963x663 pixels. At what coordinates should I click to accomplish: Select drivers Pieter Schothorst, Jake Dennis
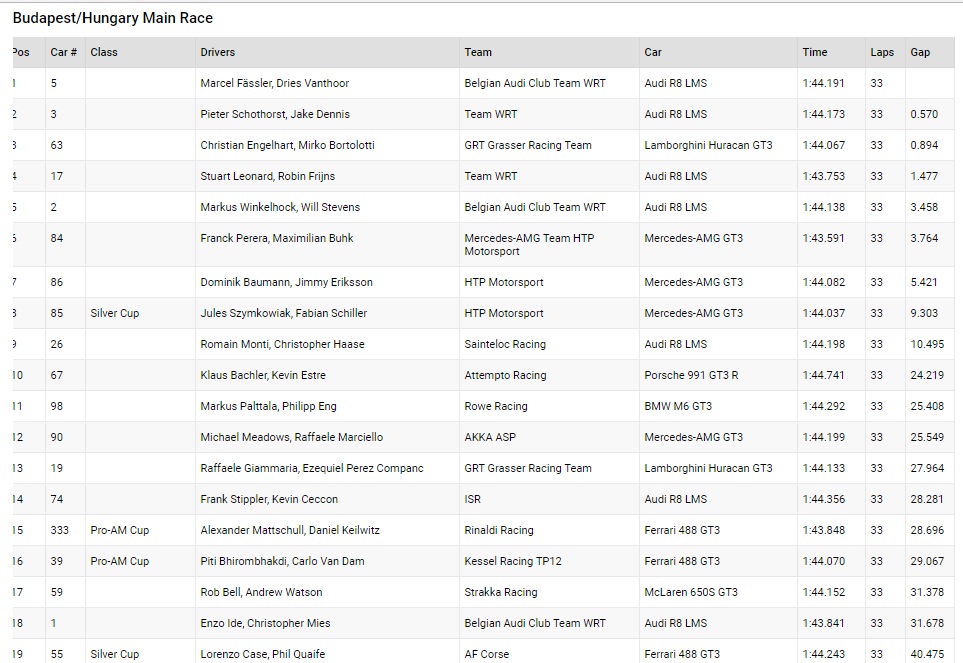click(x=275, y=114)
